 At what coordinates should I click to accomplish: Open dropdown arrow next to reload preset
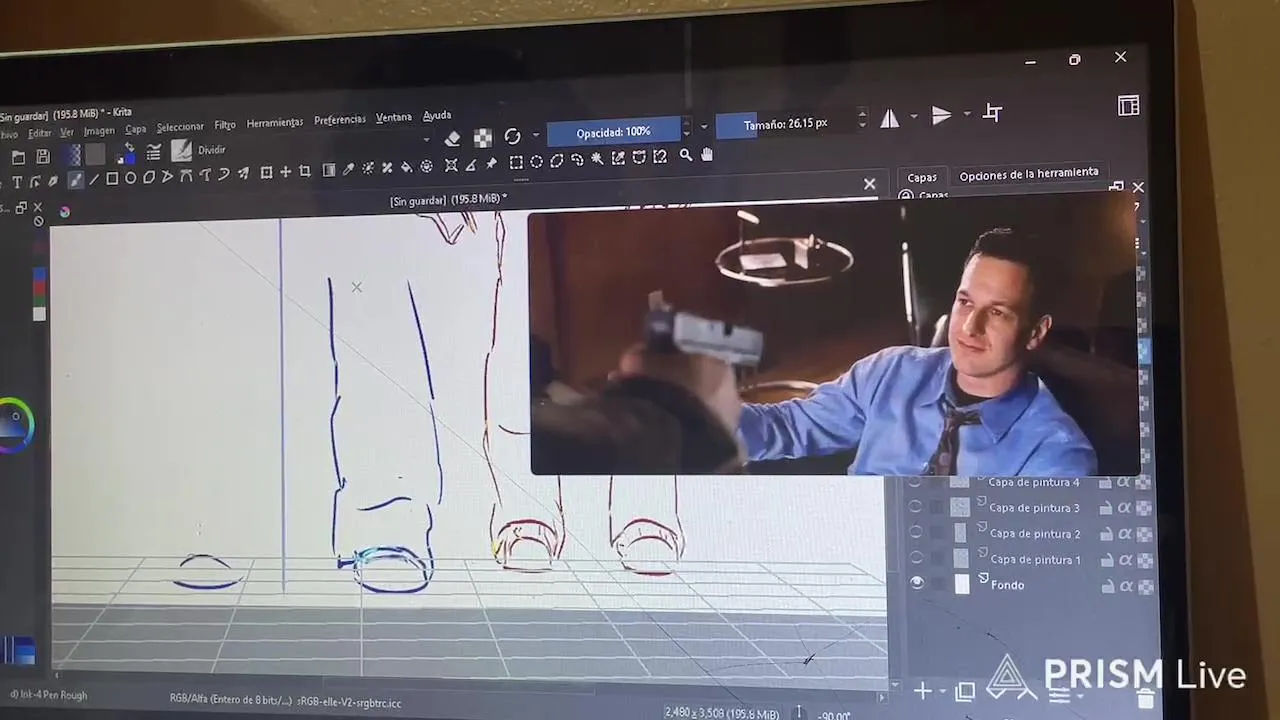tap(536, 134)
